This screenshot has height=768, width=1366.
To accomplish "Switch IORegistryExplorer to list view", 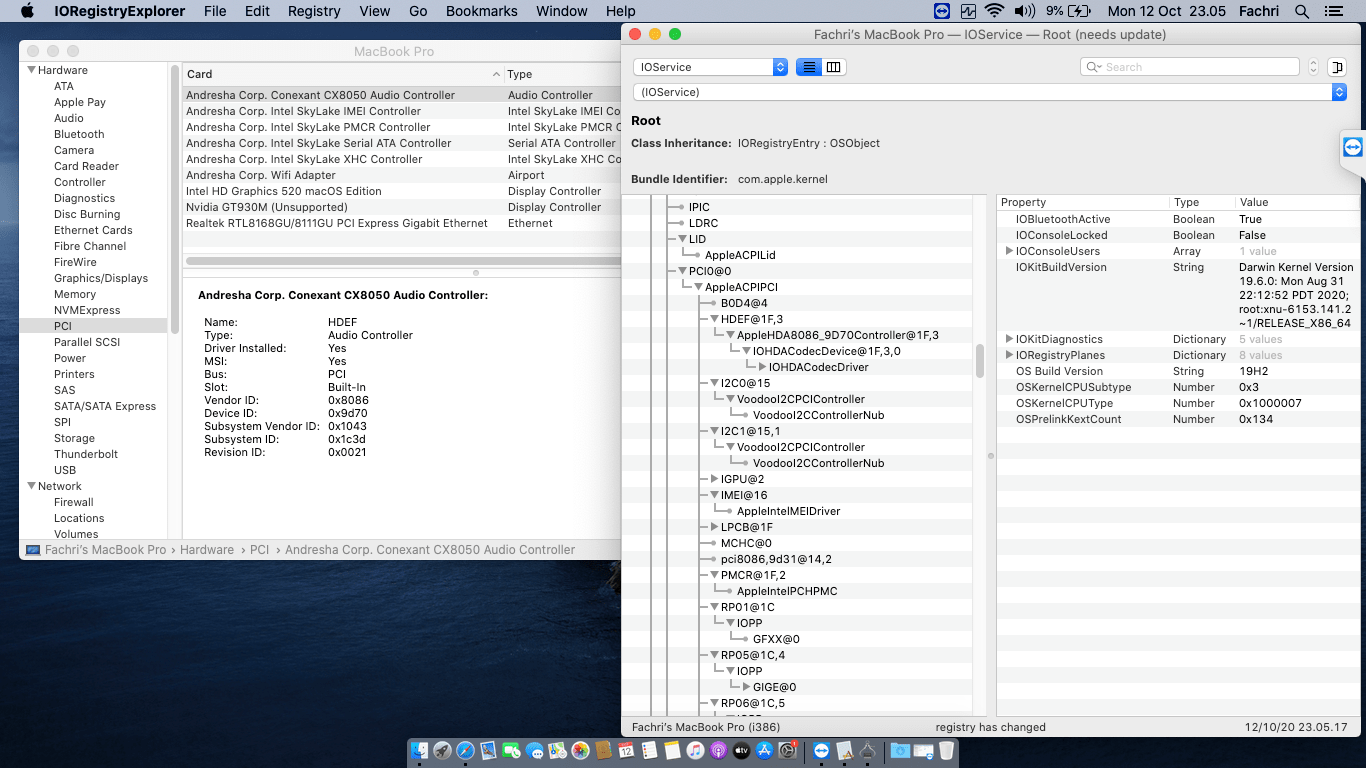I will click(x=809, y=67).
